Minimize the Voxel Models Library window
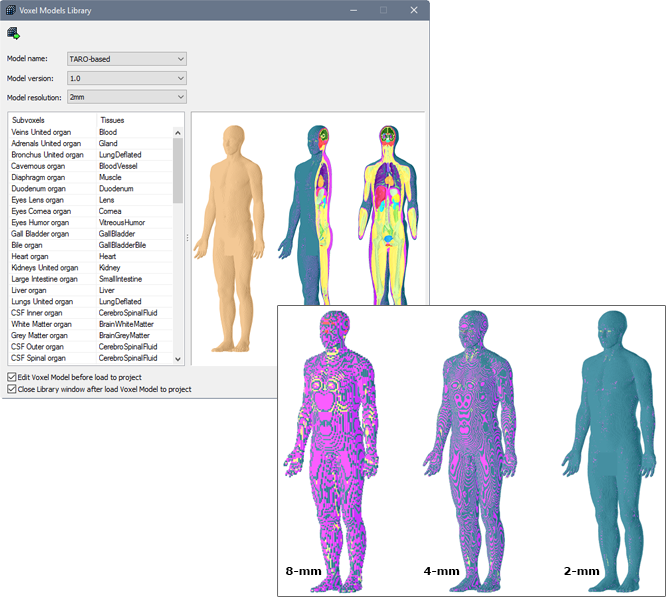 tap(350, 10)
